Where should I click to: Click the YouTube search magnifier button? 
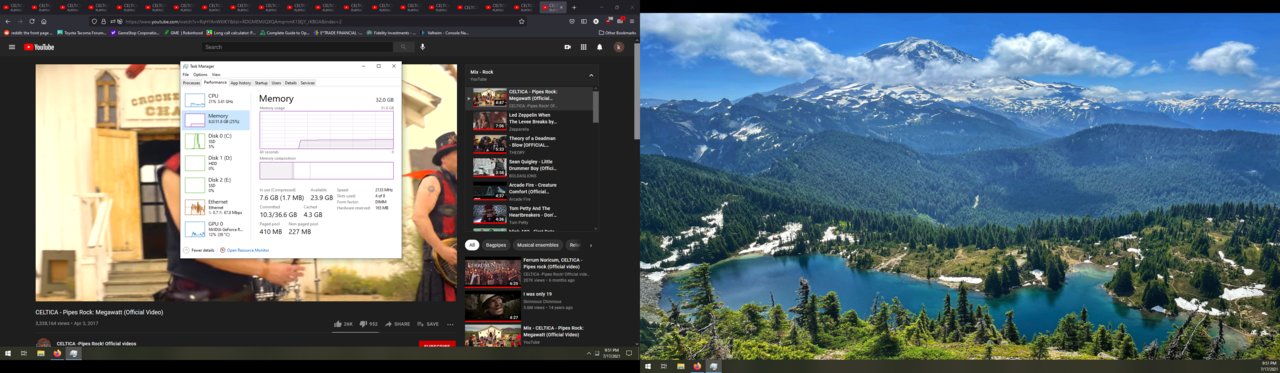click(x=404, y=47)
